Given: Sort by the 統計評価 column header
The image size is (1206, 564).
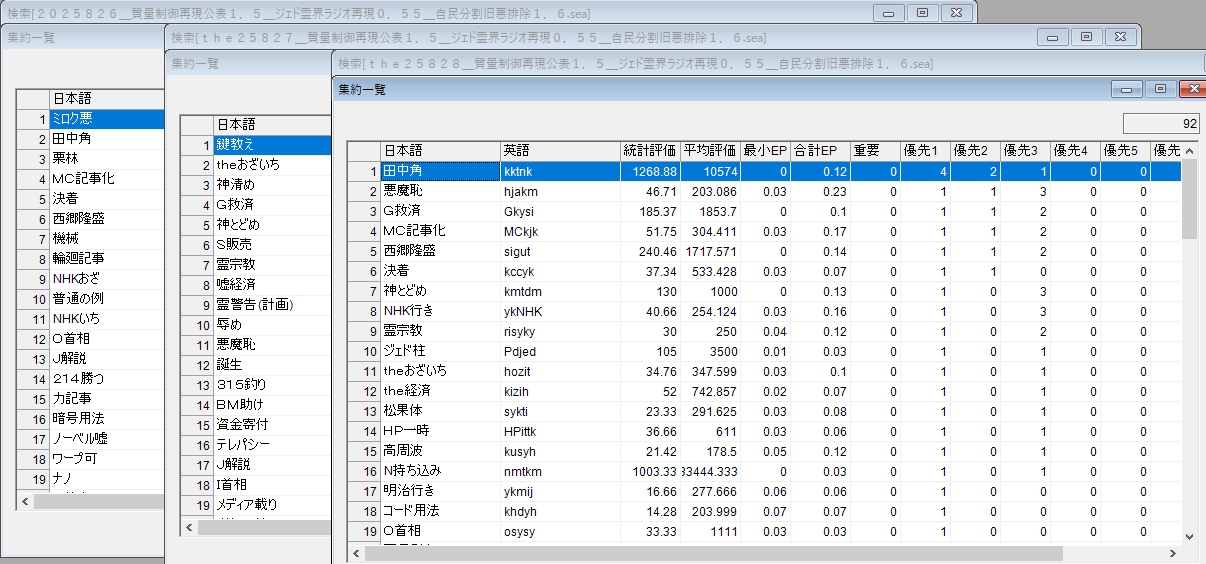Looking at the screenshot, I should coord(649,151).
